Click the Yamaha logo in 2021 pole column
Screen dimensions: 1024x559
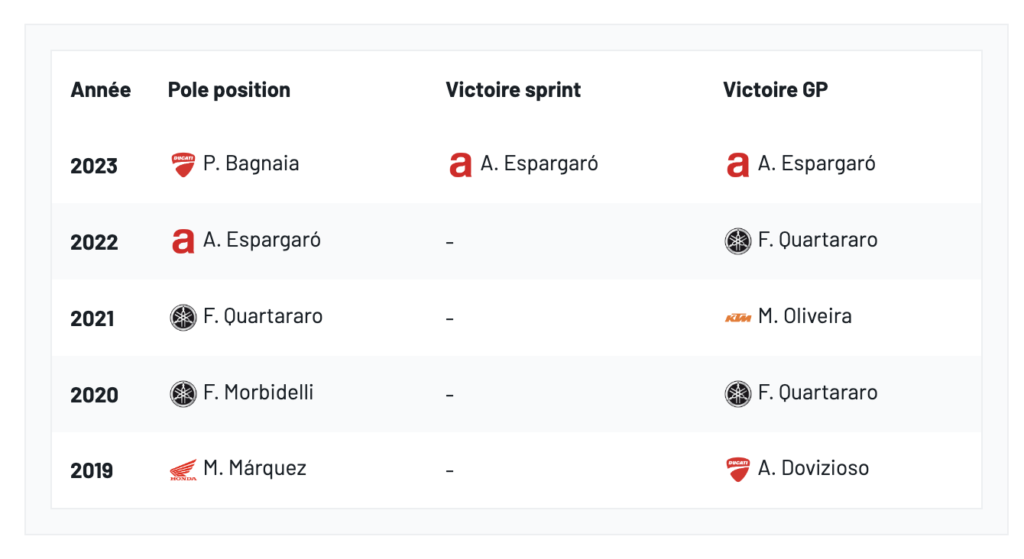pos(183,317)
